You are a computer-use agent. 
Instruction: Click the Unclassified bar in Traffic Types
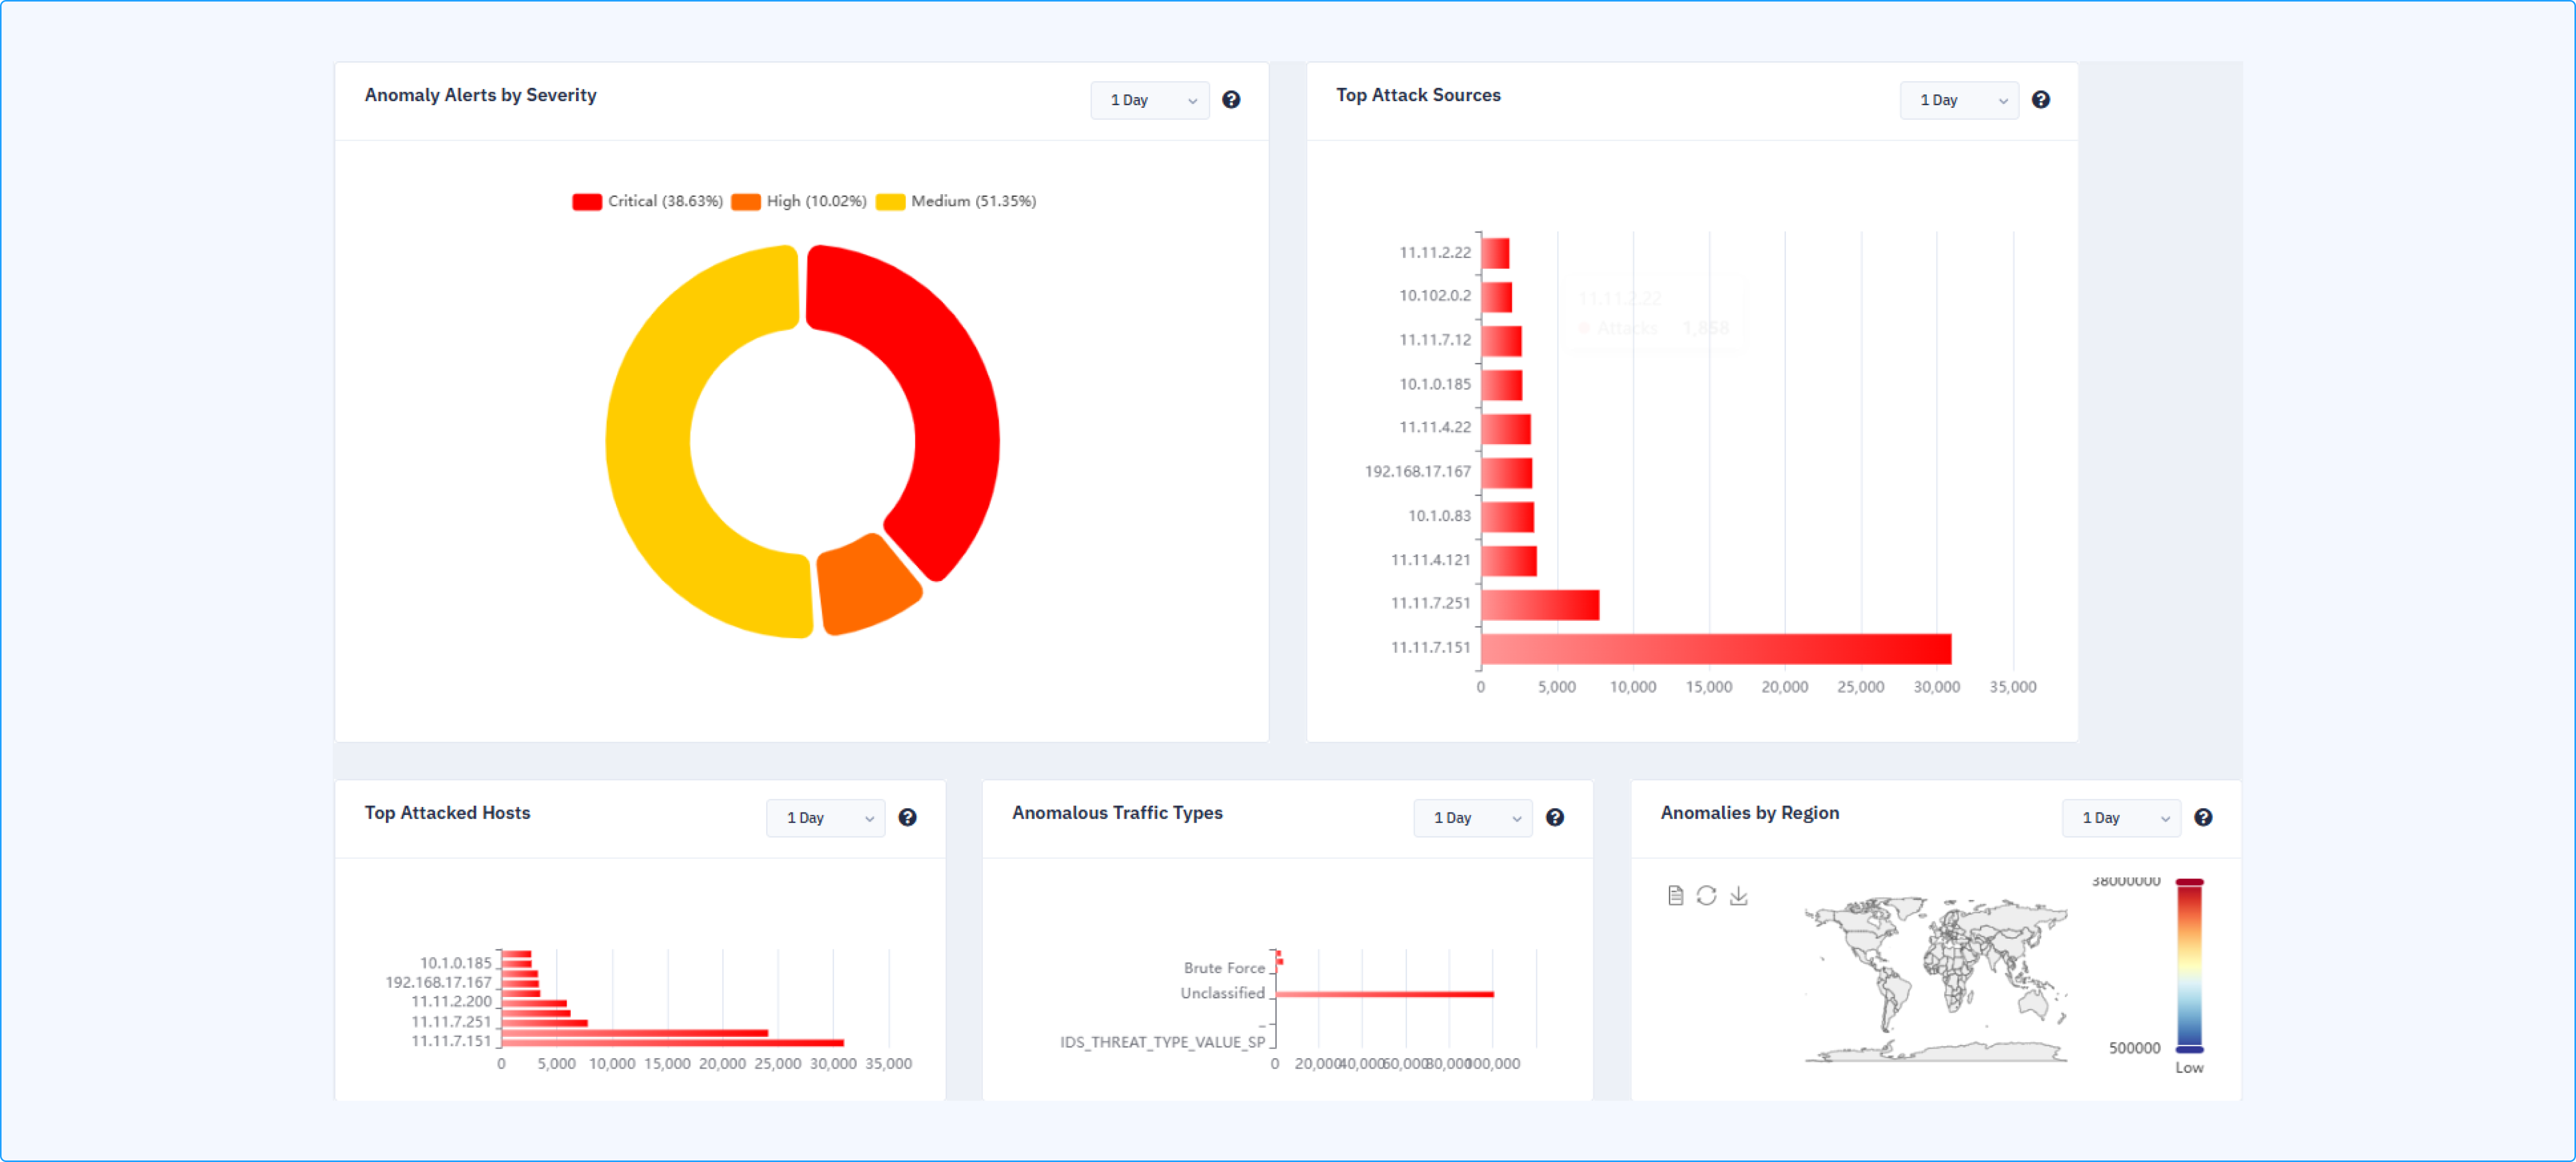pos(1384,994)
